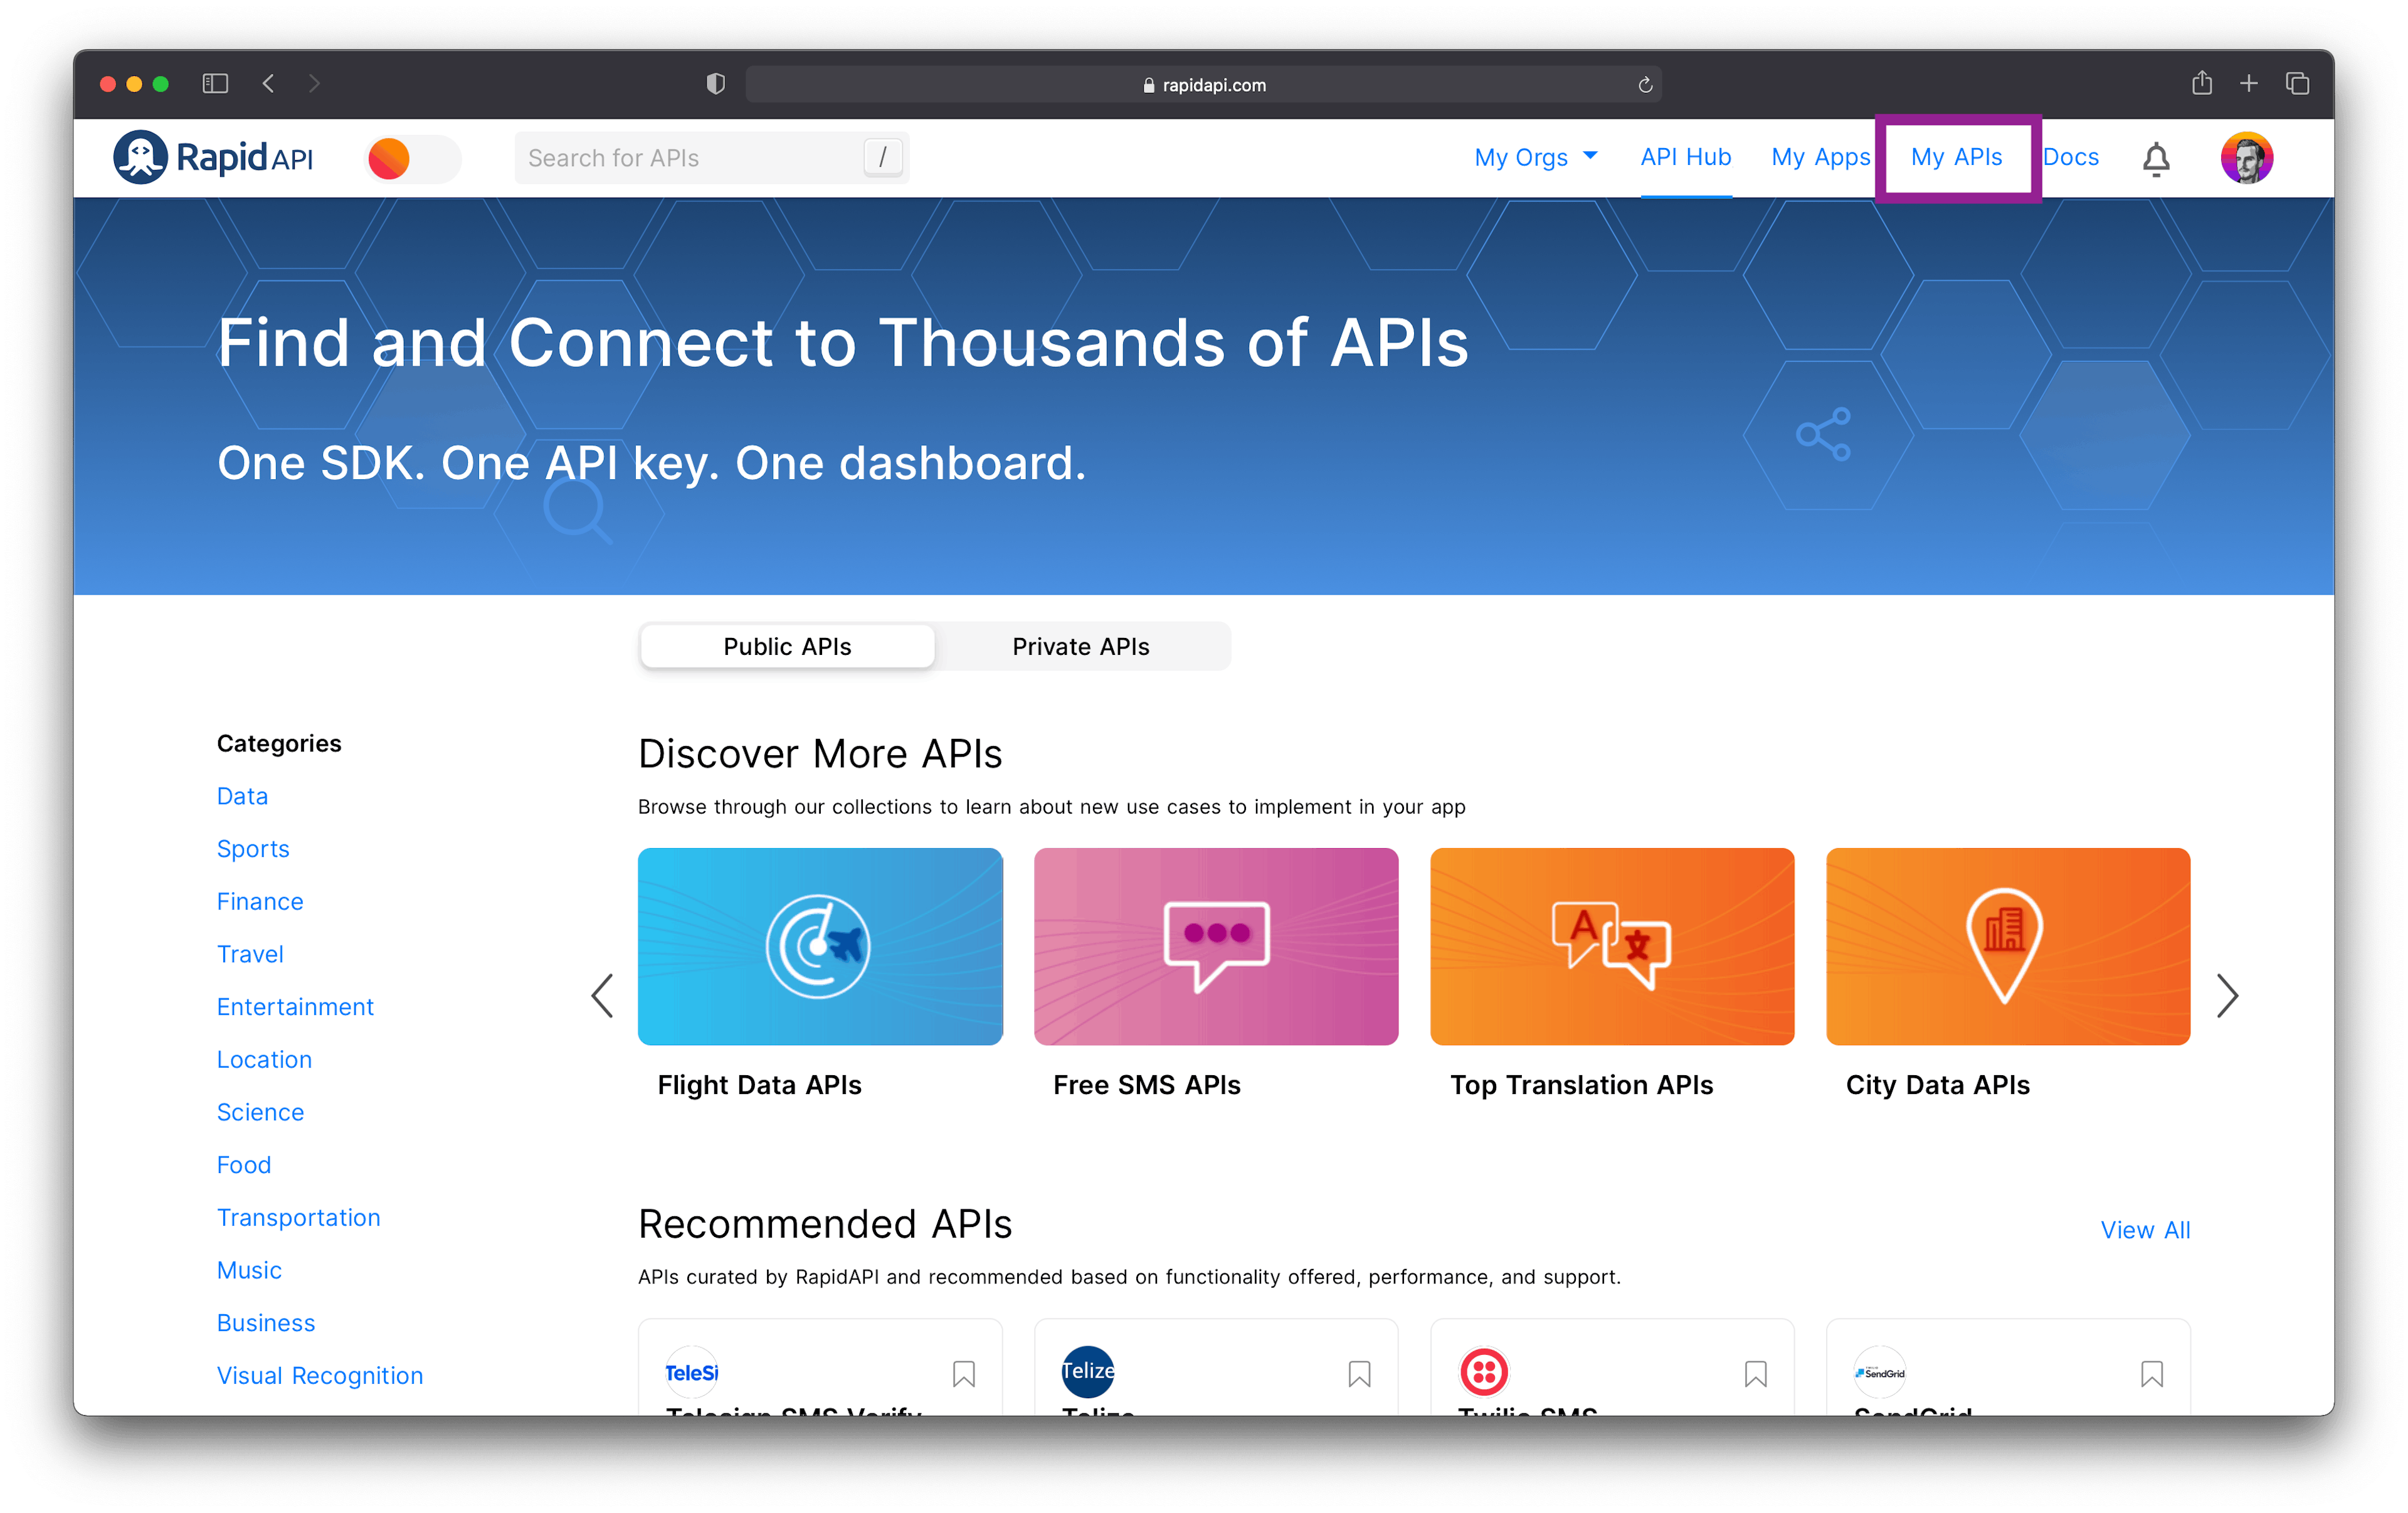Open My Apps page
2408x1513 pixels.
[1820, 157]
